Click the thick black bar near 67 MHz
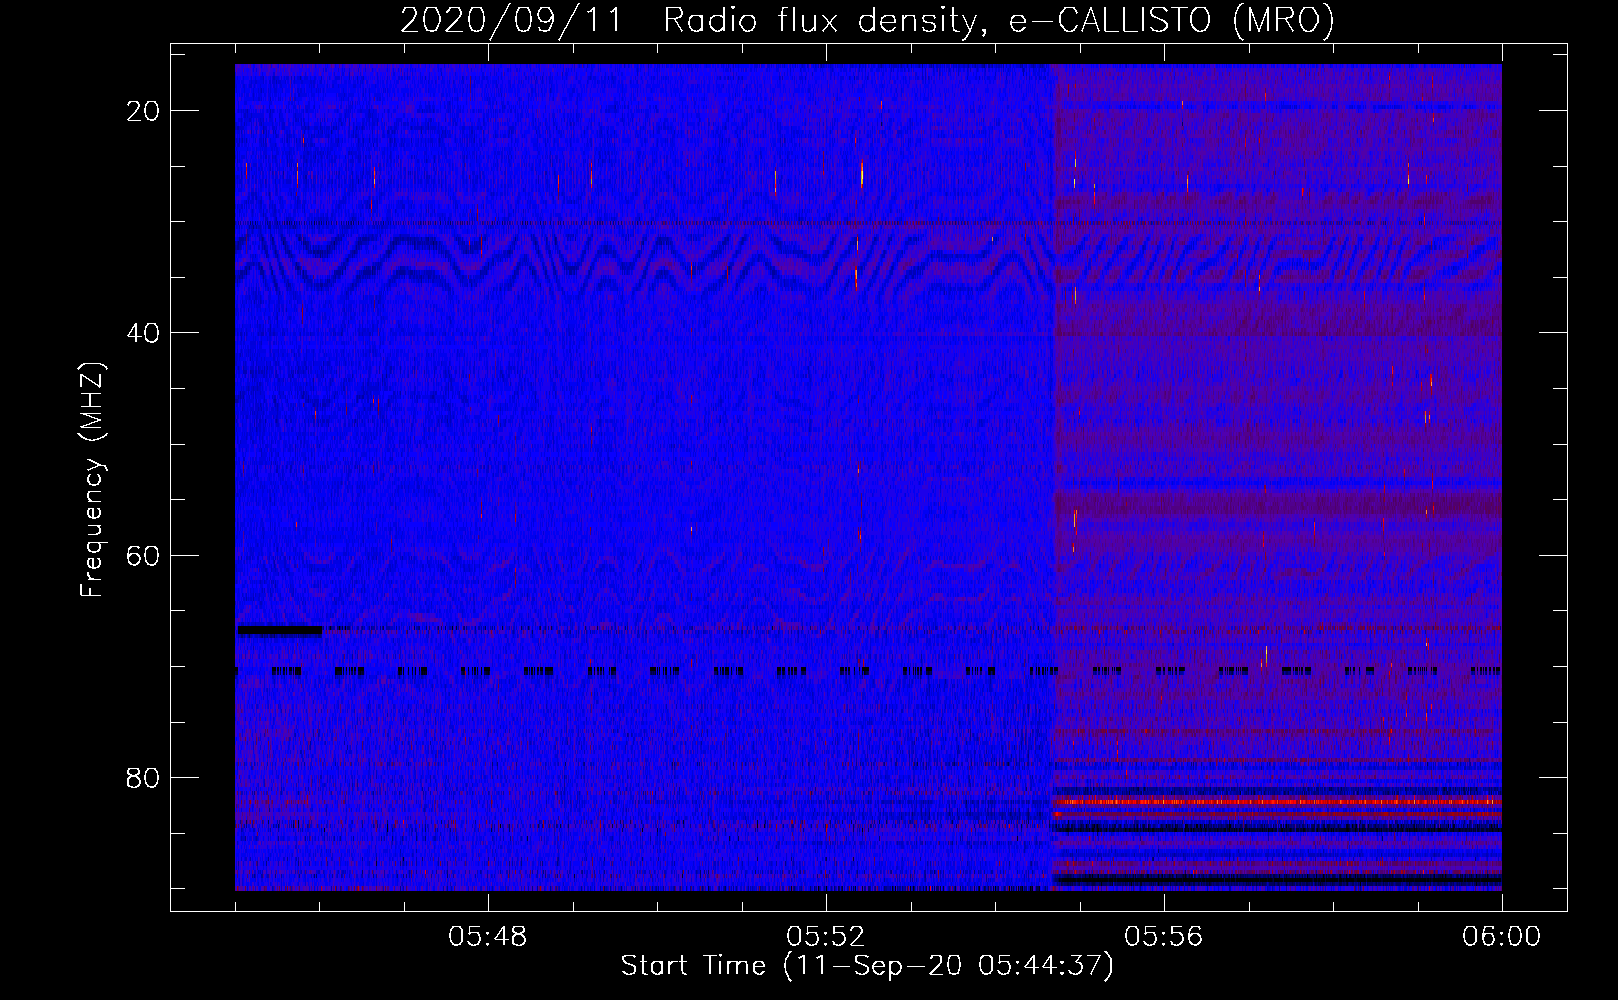Screen dimensions: 1618x1000 pos(279,630)
